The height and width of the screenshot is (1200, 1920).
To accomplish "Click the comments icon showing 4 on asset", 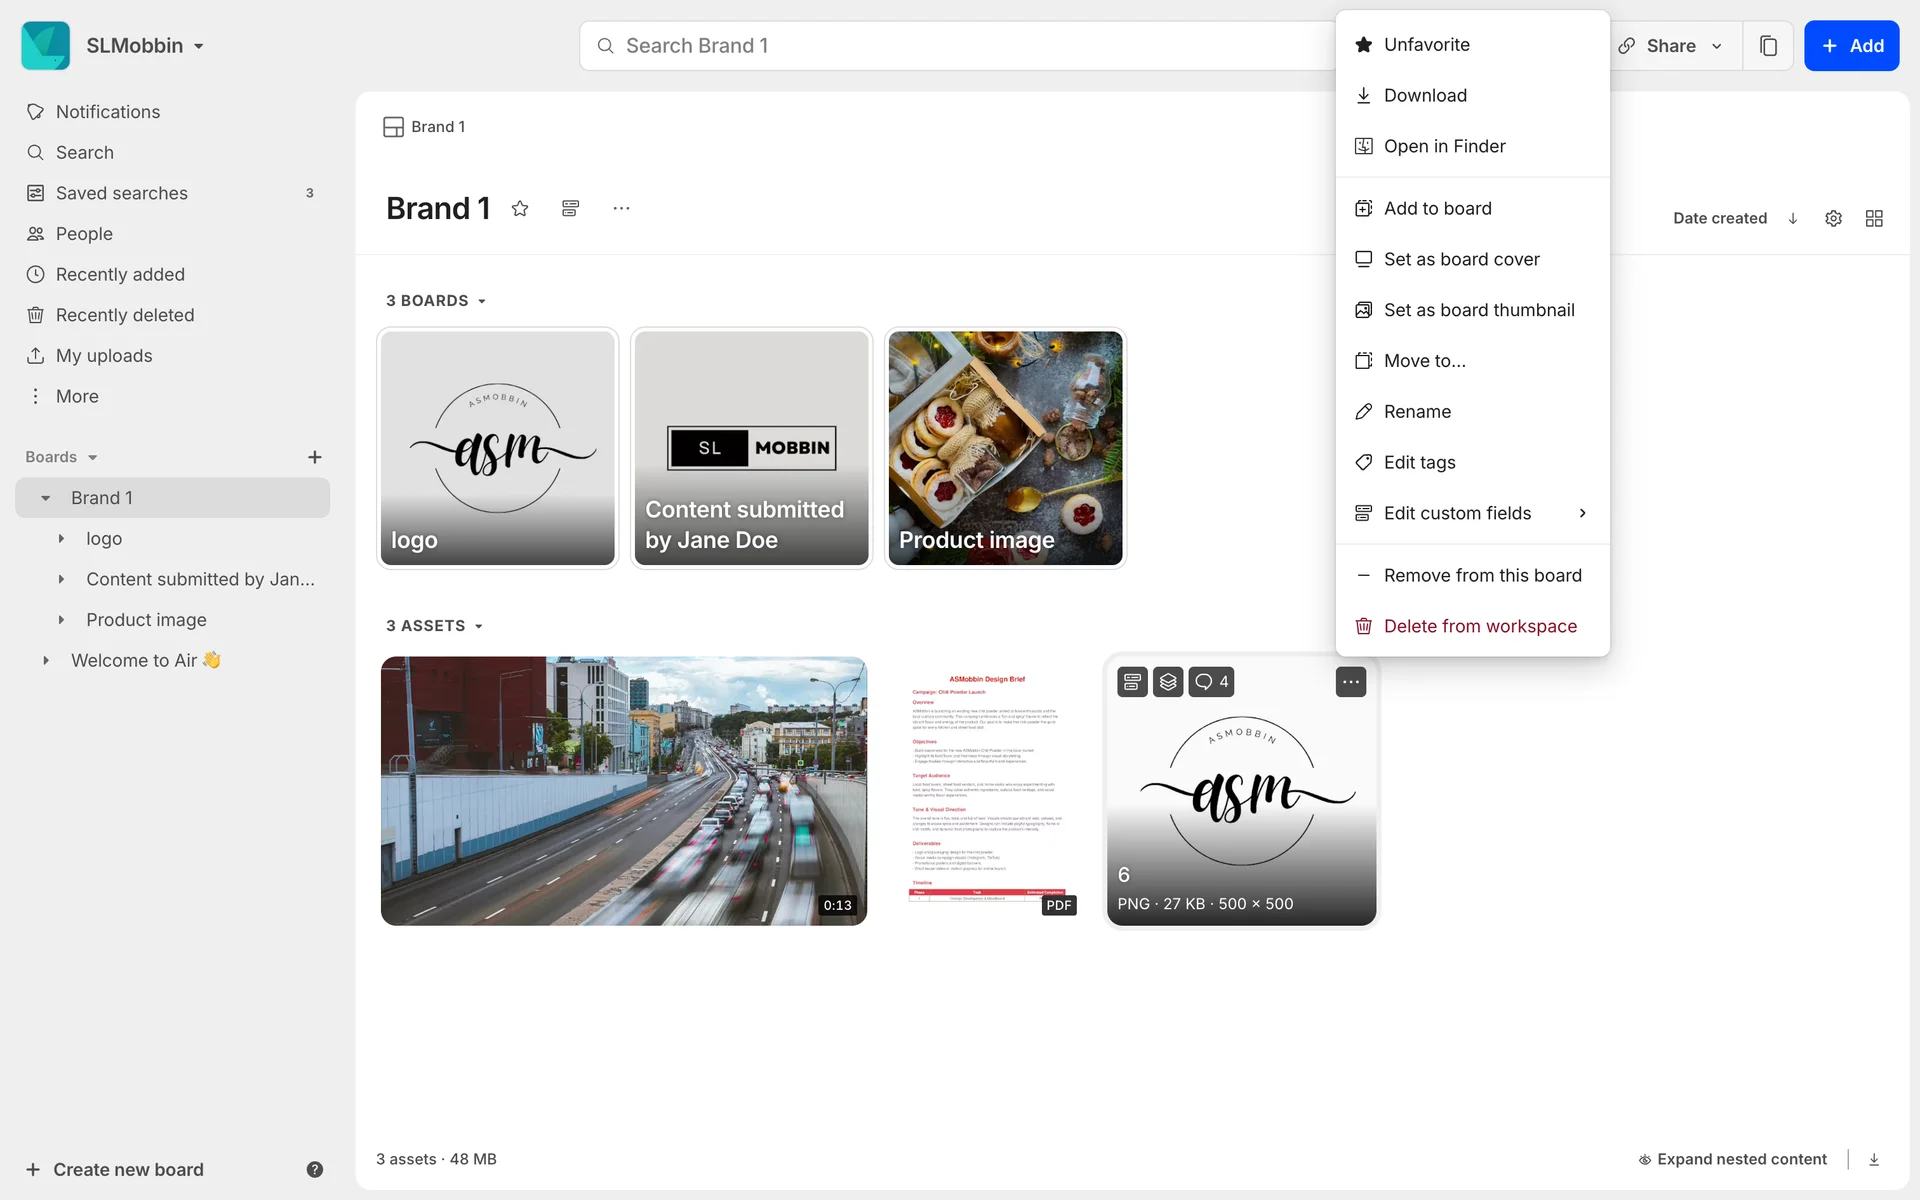I will [1211, 682].
